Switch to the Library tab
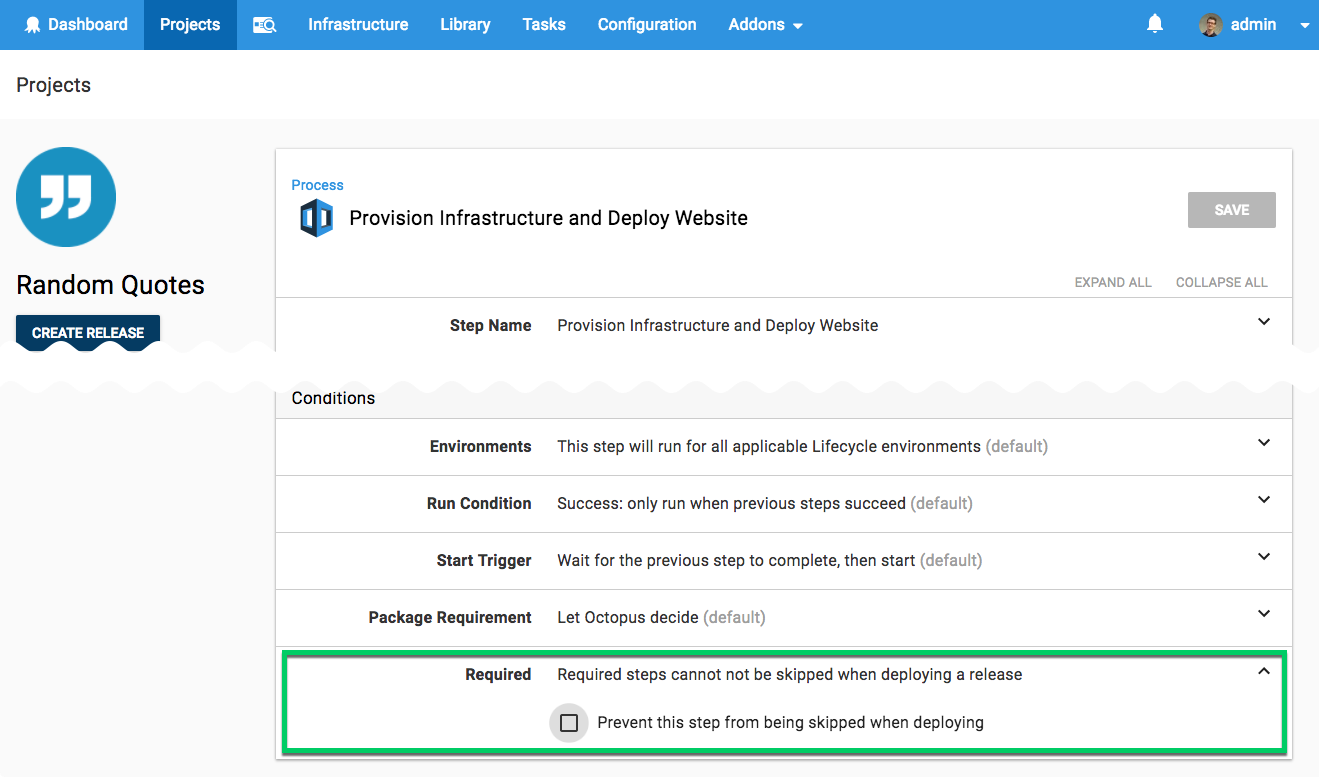This screenshot has height=777, width=1319. point(464,24)
